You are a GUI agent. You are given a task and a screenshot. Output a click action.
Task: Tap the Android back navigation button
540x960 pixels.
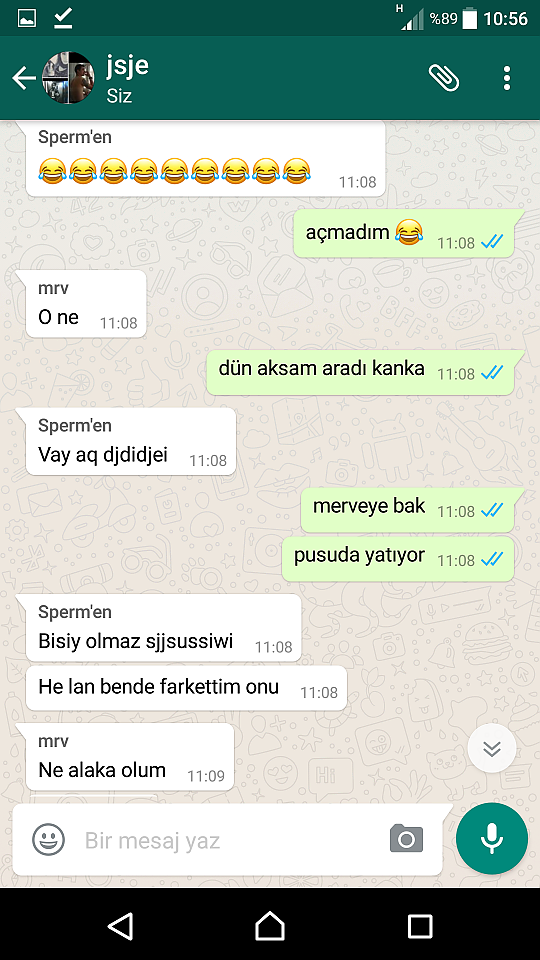click(x=120, y=926)
